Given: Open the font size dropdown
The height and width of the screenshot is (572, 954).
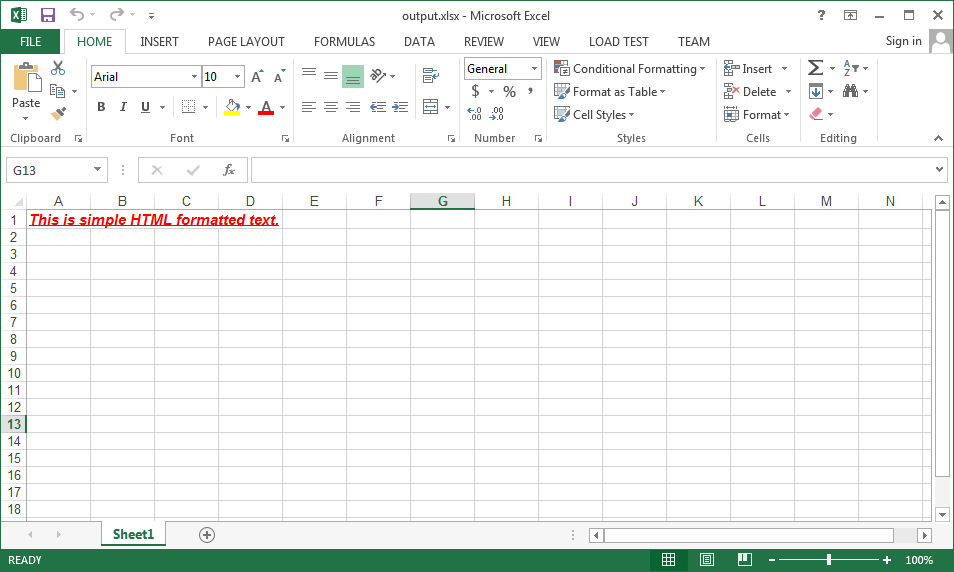Looking at the screenshot, I should (237, 77).
